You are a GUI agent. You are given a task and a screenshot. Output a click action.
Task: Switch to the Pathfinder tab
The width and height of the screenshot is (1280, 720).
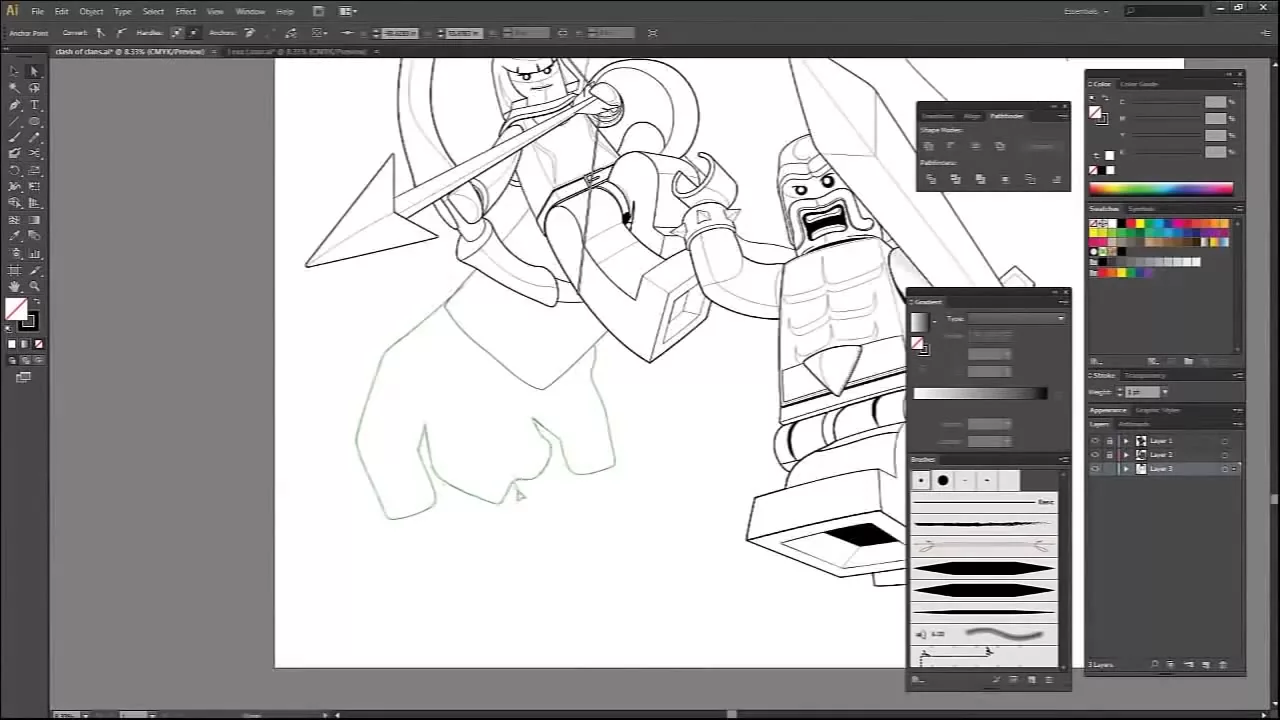click(1007, 116)
